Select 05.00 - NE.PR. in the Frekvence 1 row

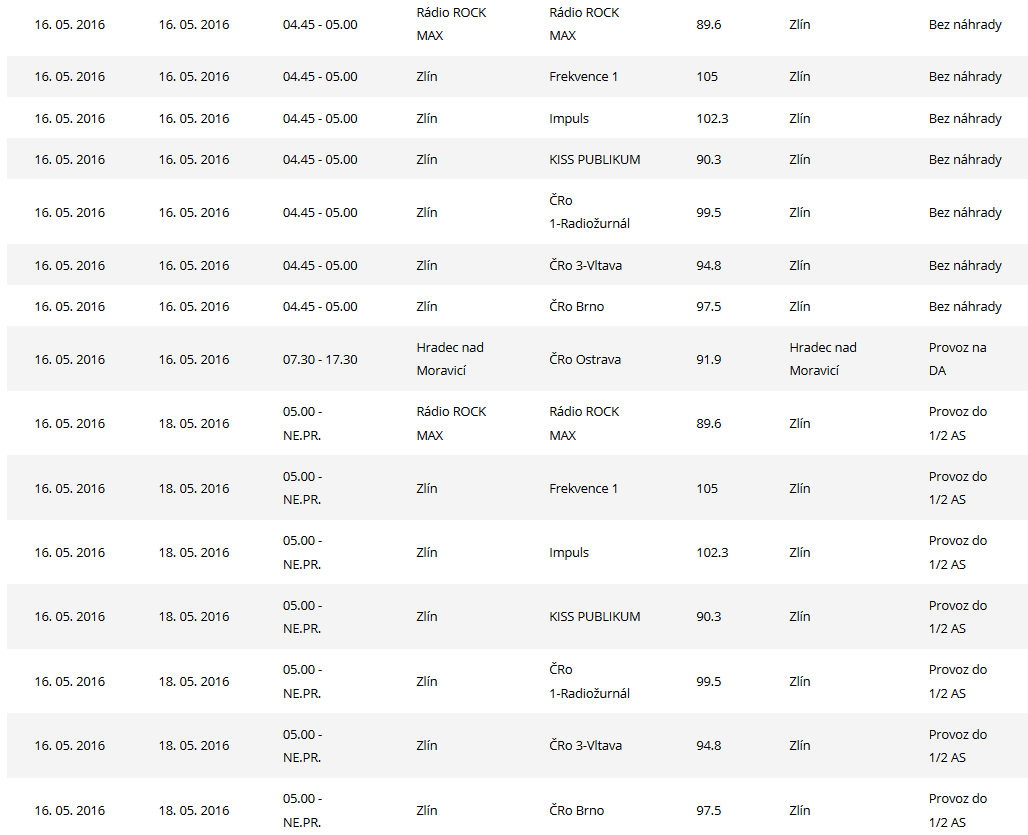(x=302, y=489)
